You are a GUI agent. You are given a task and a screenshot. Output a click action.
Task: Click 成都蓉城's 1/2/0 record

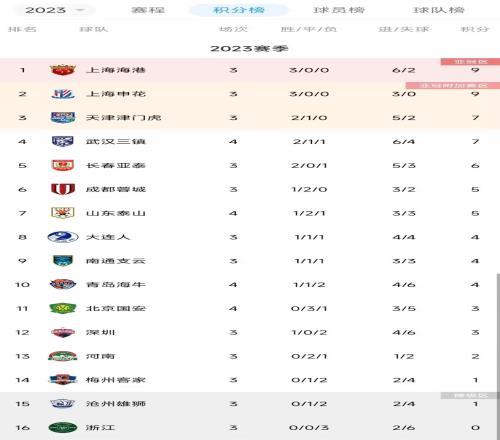pyautogui.click(x=309, y=189)
